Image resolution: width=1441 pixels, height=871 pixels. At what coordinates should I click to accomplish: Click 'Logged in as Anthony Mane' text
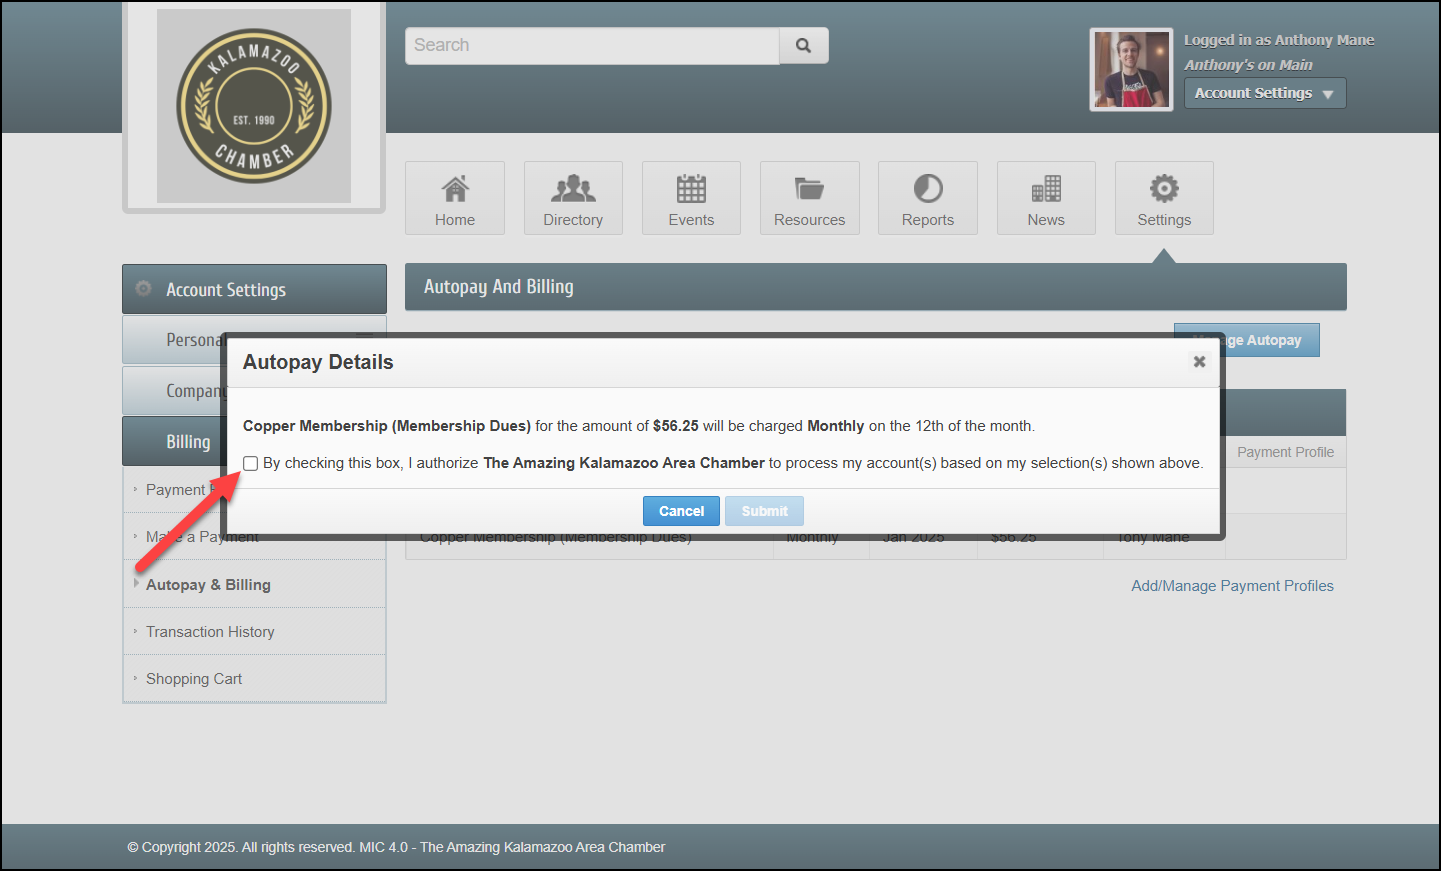pyautogui.click(x=1279, y=40)
